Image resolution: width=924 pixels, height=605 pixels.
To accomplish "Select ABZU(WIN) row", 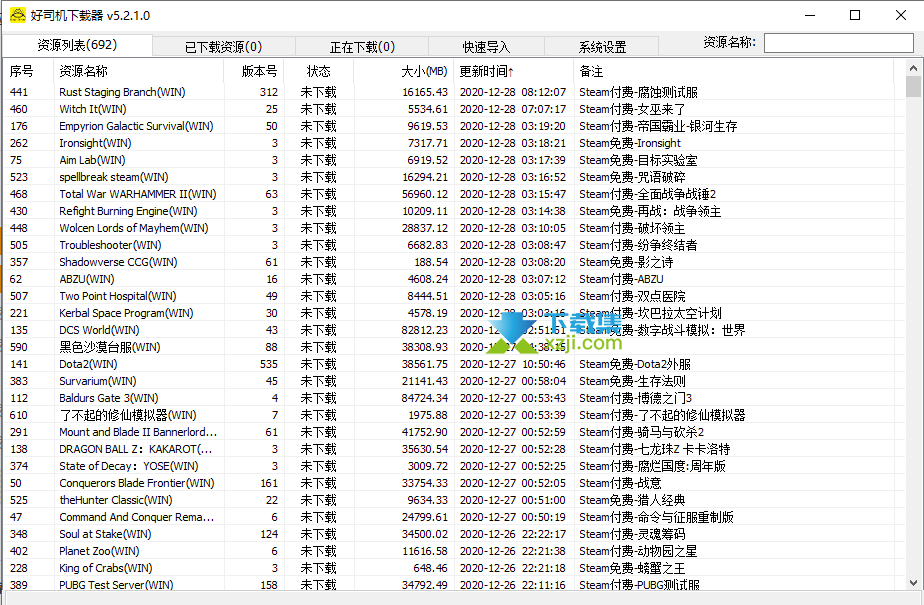I will [455, 279].
